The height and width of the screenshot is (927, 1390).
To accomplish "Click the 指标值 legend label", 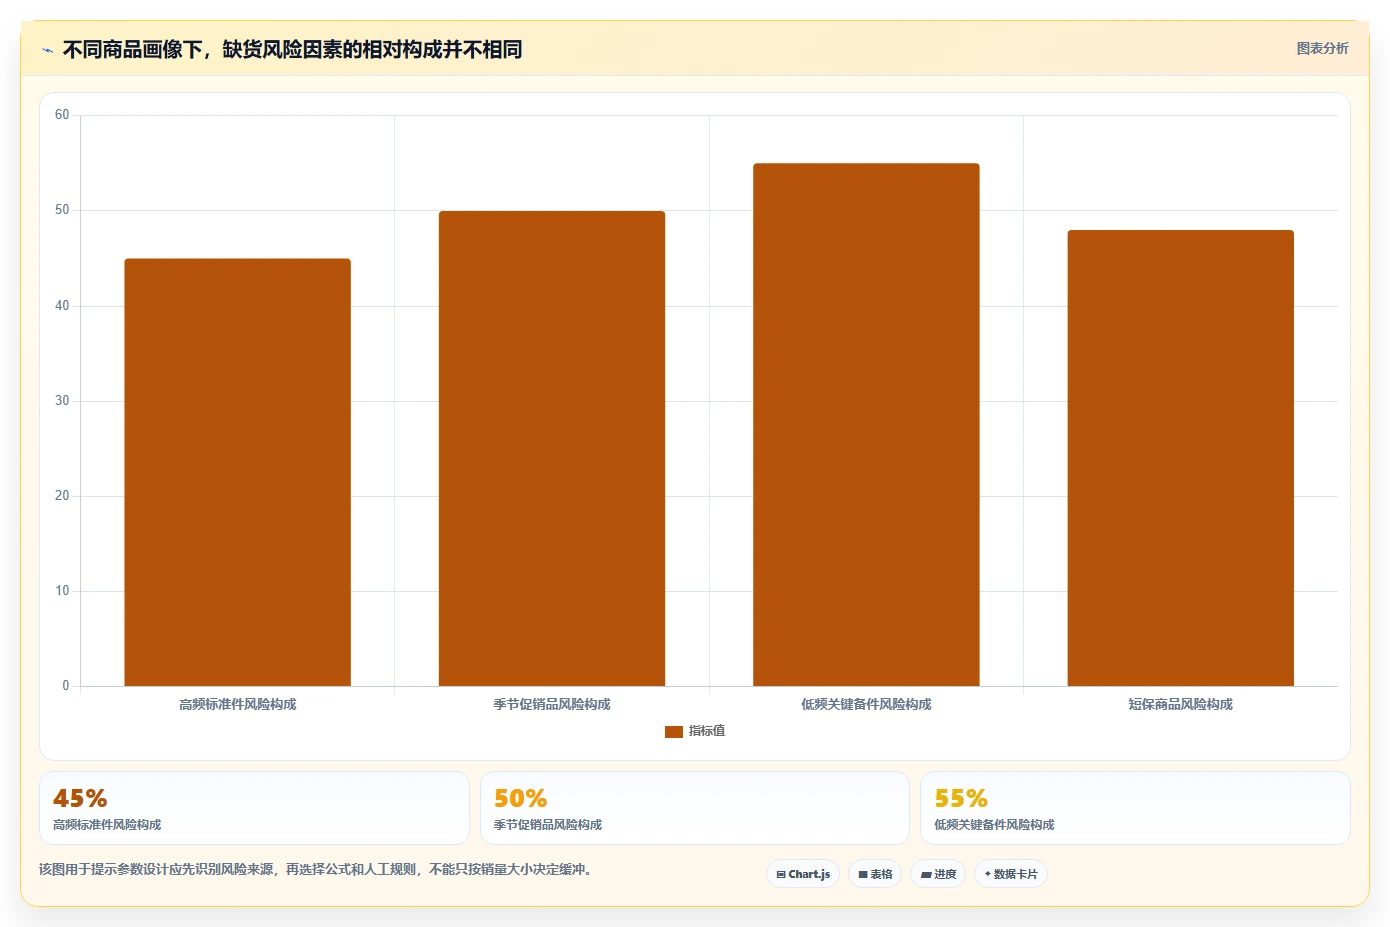I will click(707, 731).
